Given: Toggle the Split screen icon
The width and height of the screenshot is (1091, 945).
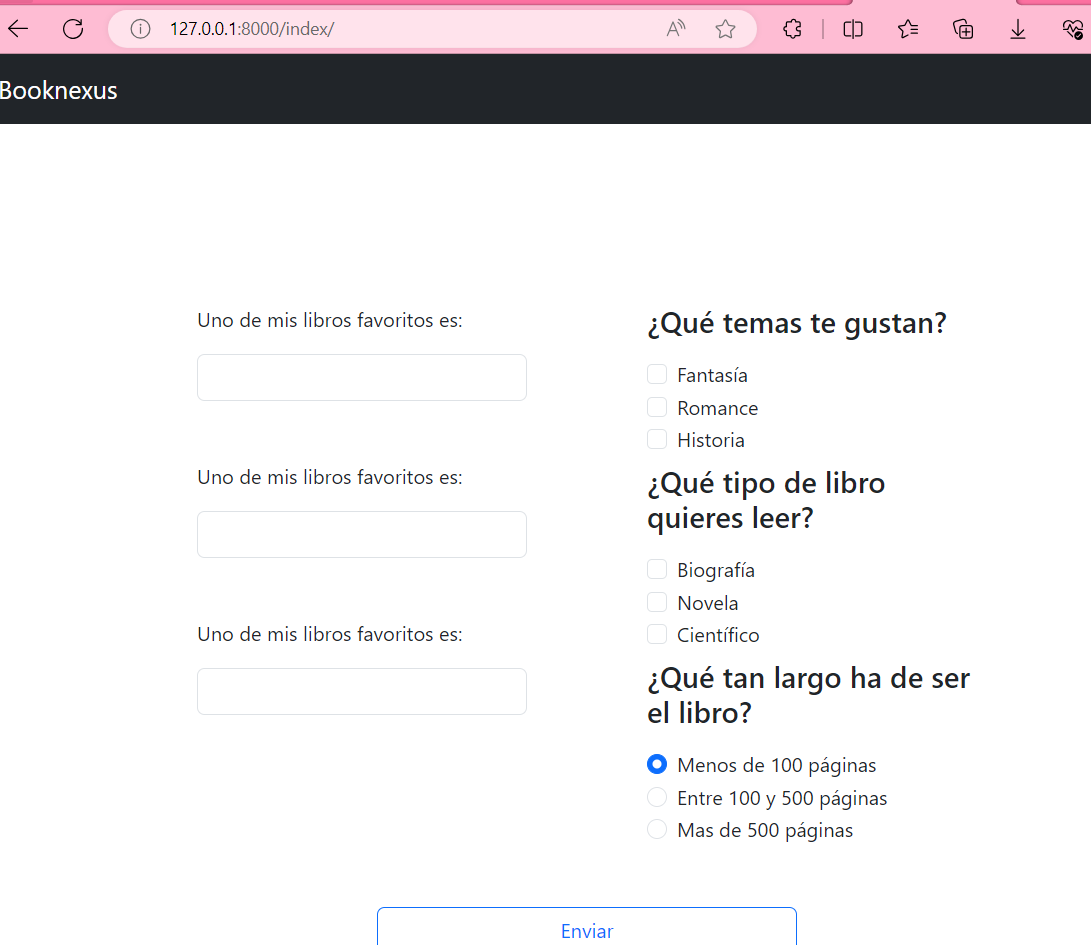Looking at the screenshot, I should pyautogui.click(x=853, y=29).
